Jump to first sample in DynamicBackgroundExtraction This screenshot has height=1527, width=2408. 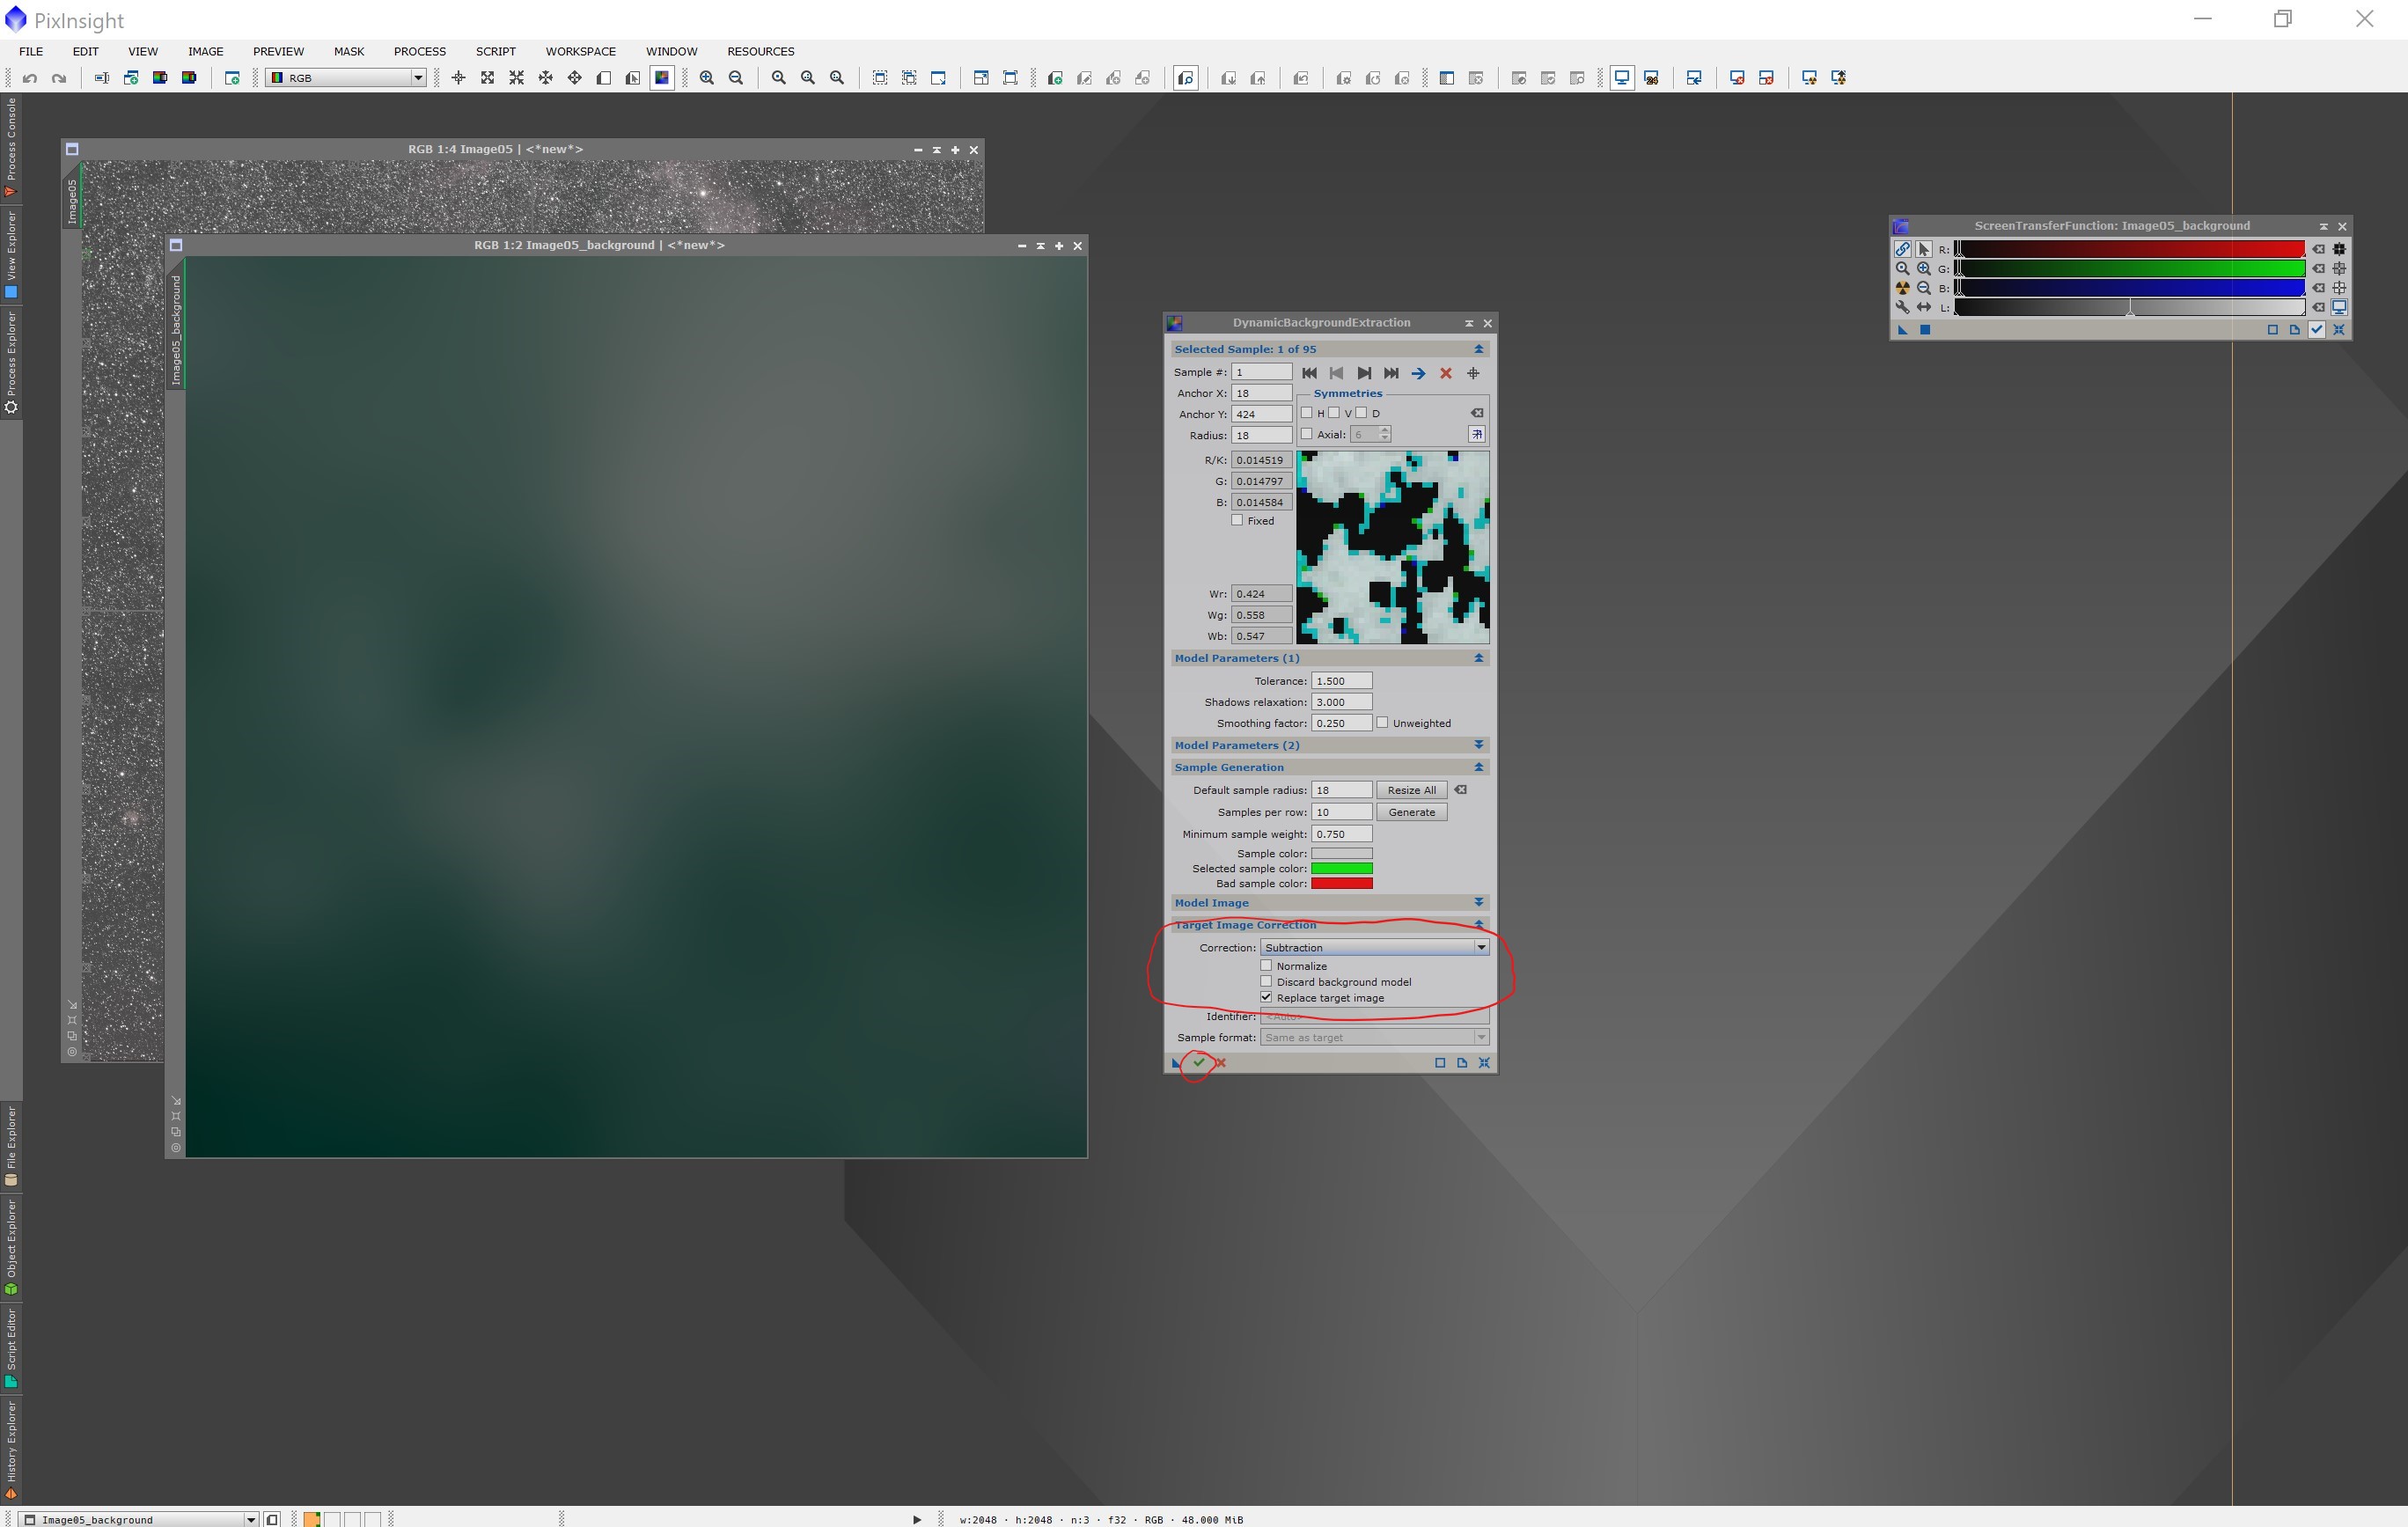click(1309, 373)
